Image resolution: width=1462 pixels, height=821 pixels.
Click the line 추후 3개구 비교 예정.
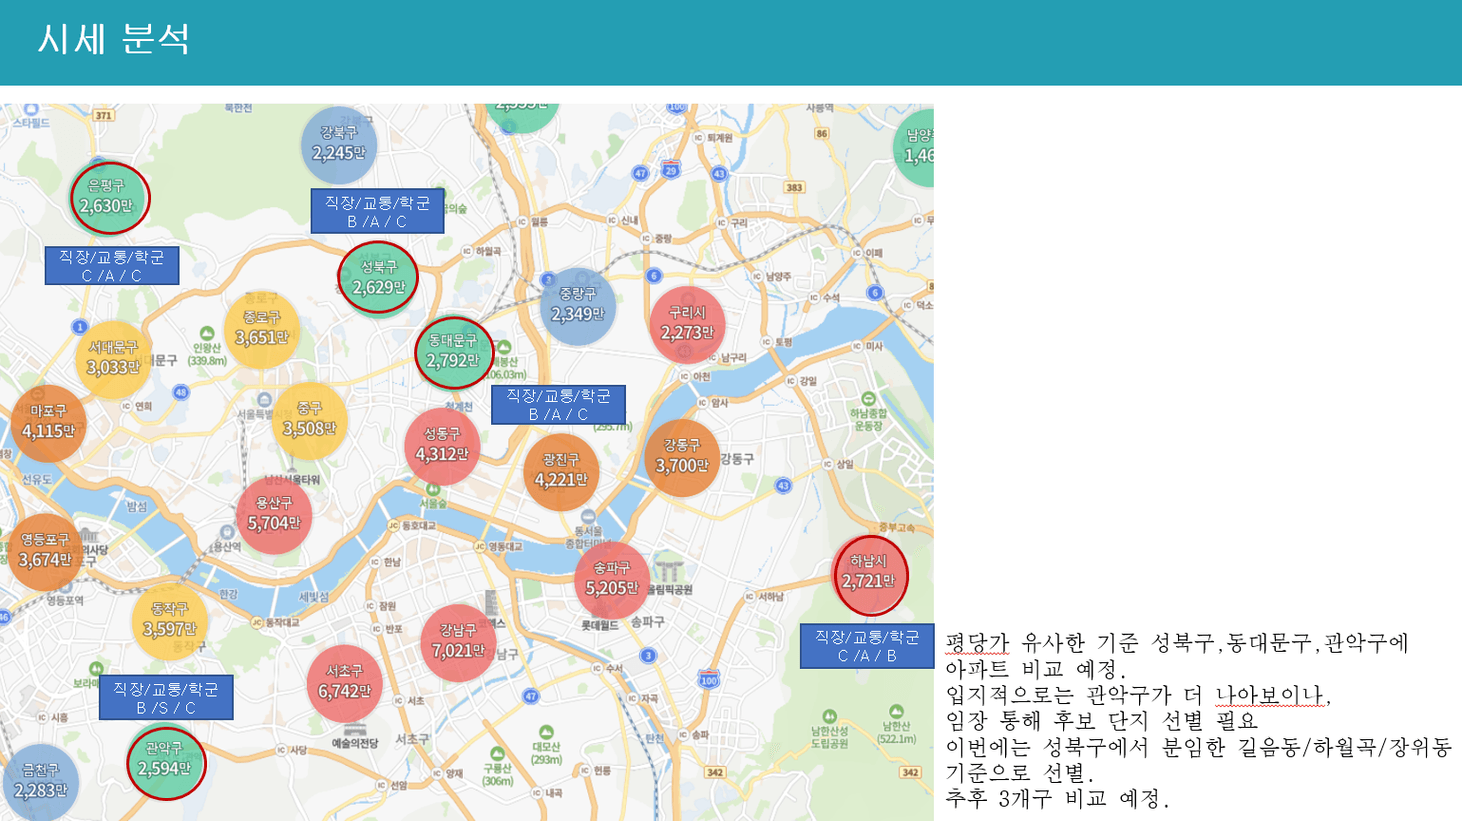[1057, 799]
